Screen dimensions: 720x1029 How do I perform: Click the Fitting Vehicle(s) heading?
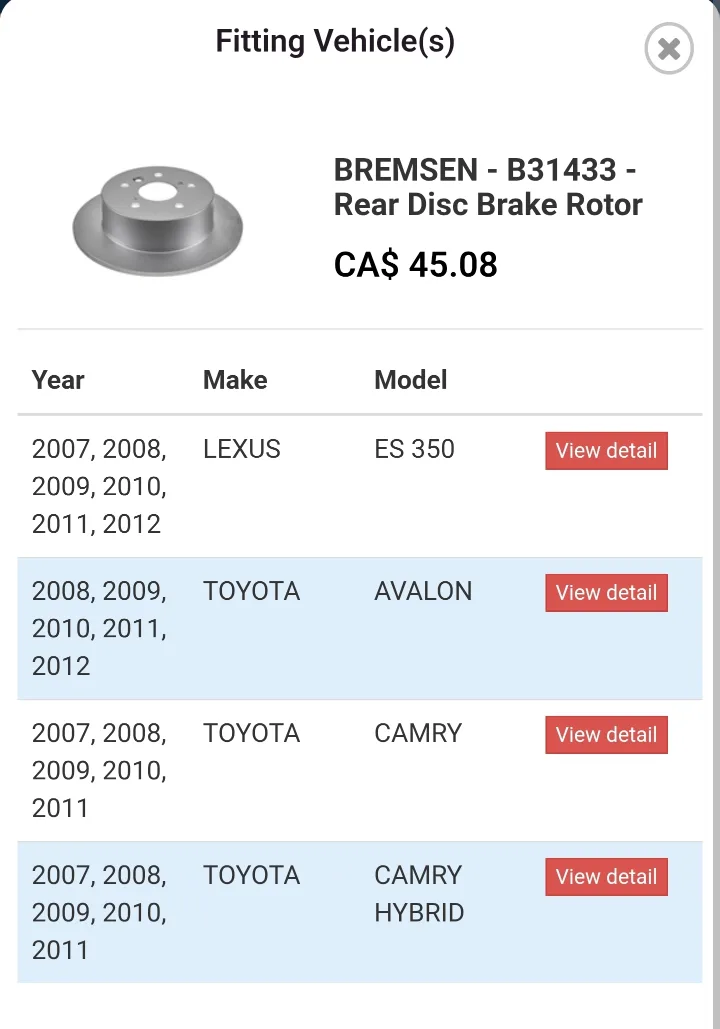tap(335, 41)
